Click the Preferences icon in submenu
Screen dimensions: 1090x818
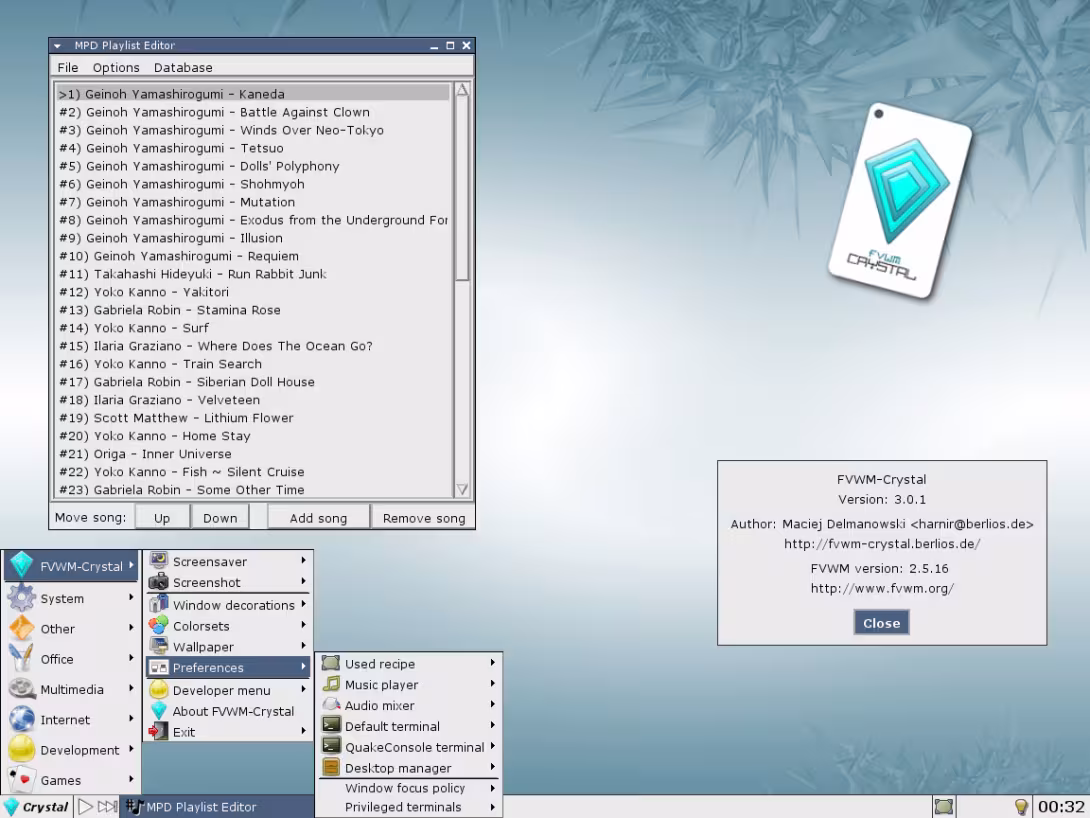pyautogui.click(x=158, y=667)
